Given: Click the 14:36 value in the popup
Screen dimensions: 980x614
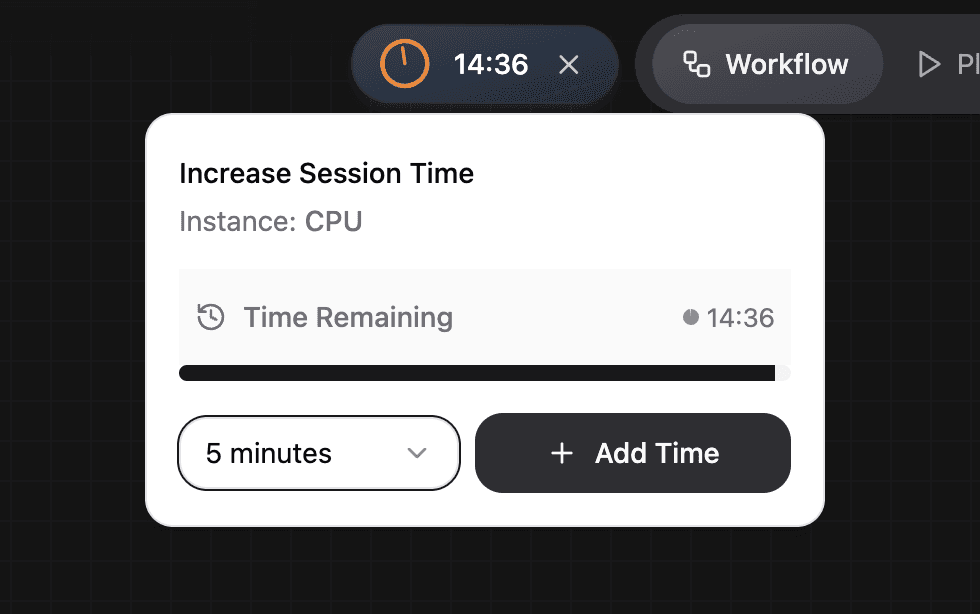Looking at the screenshot, I should click(x=740, y=318).
